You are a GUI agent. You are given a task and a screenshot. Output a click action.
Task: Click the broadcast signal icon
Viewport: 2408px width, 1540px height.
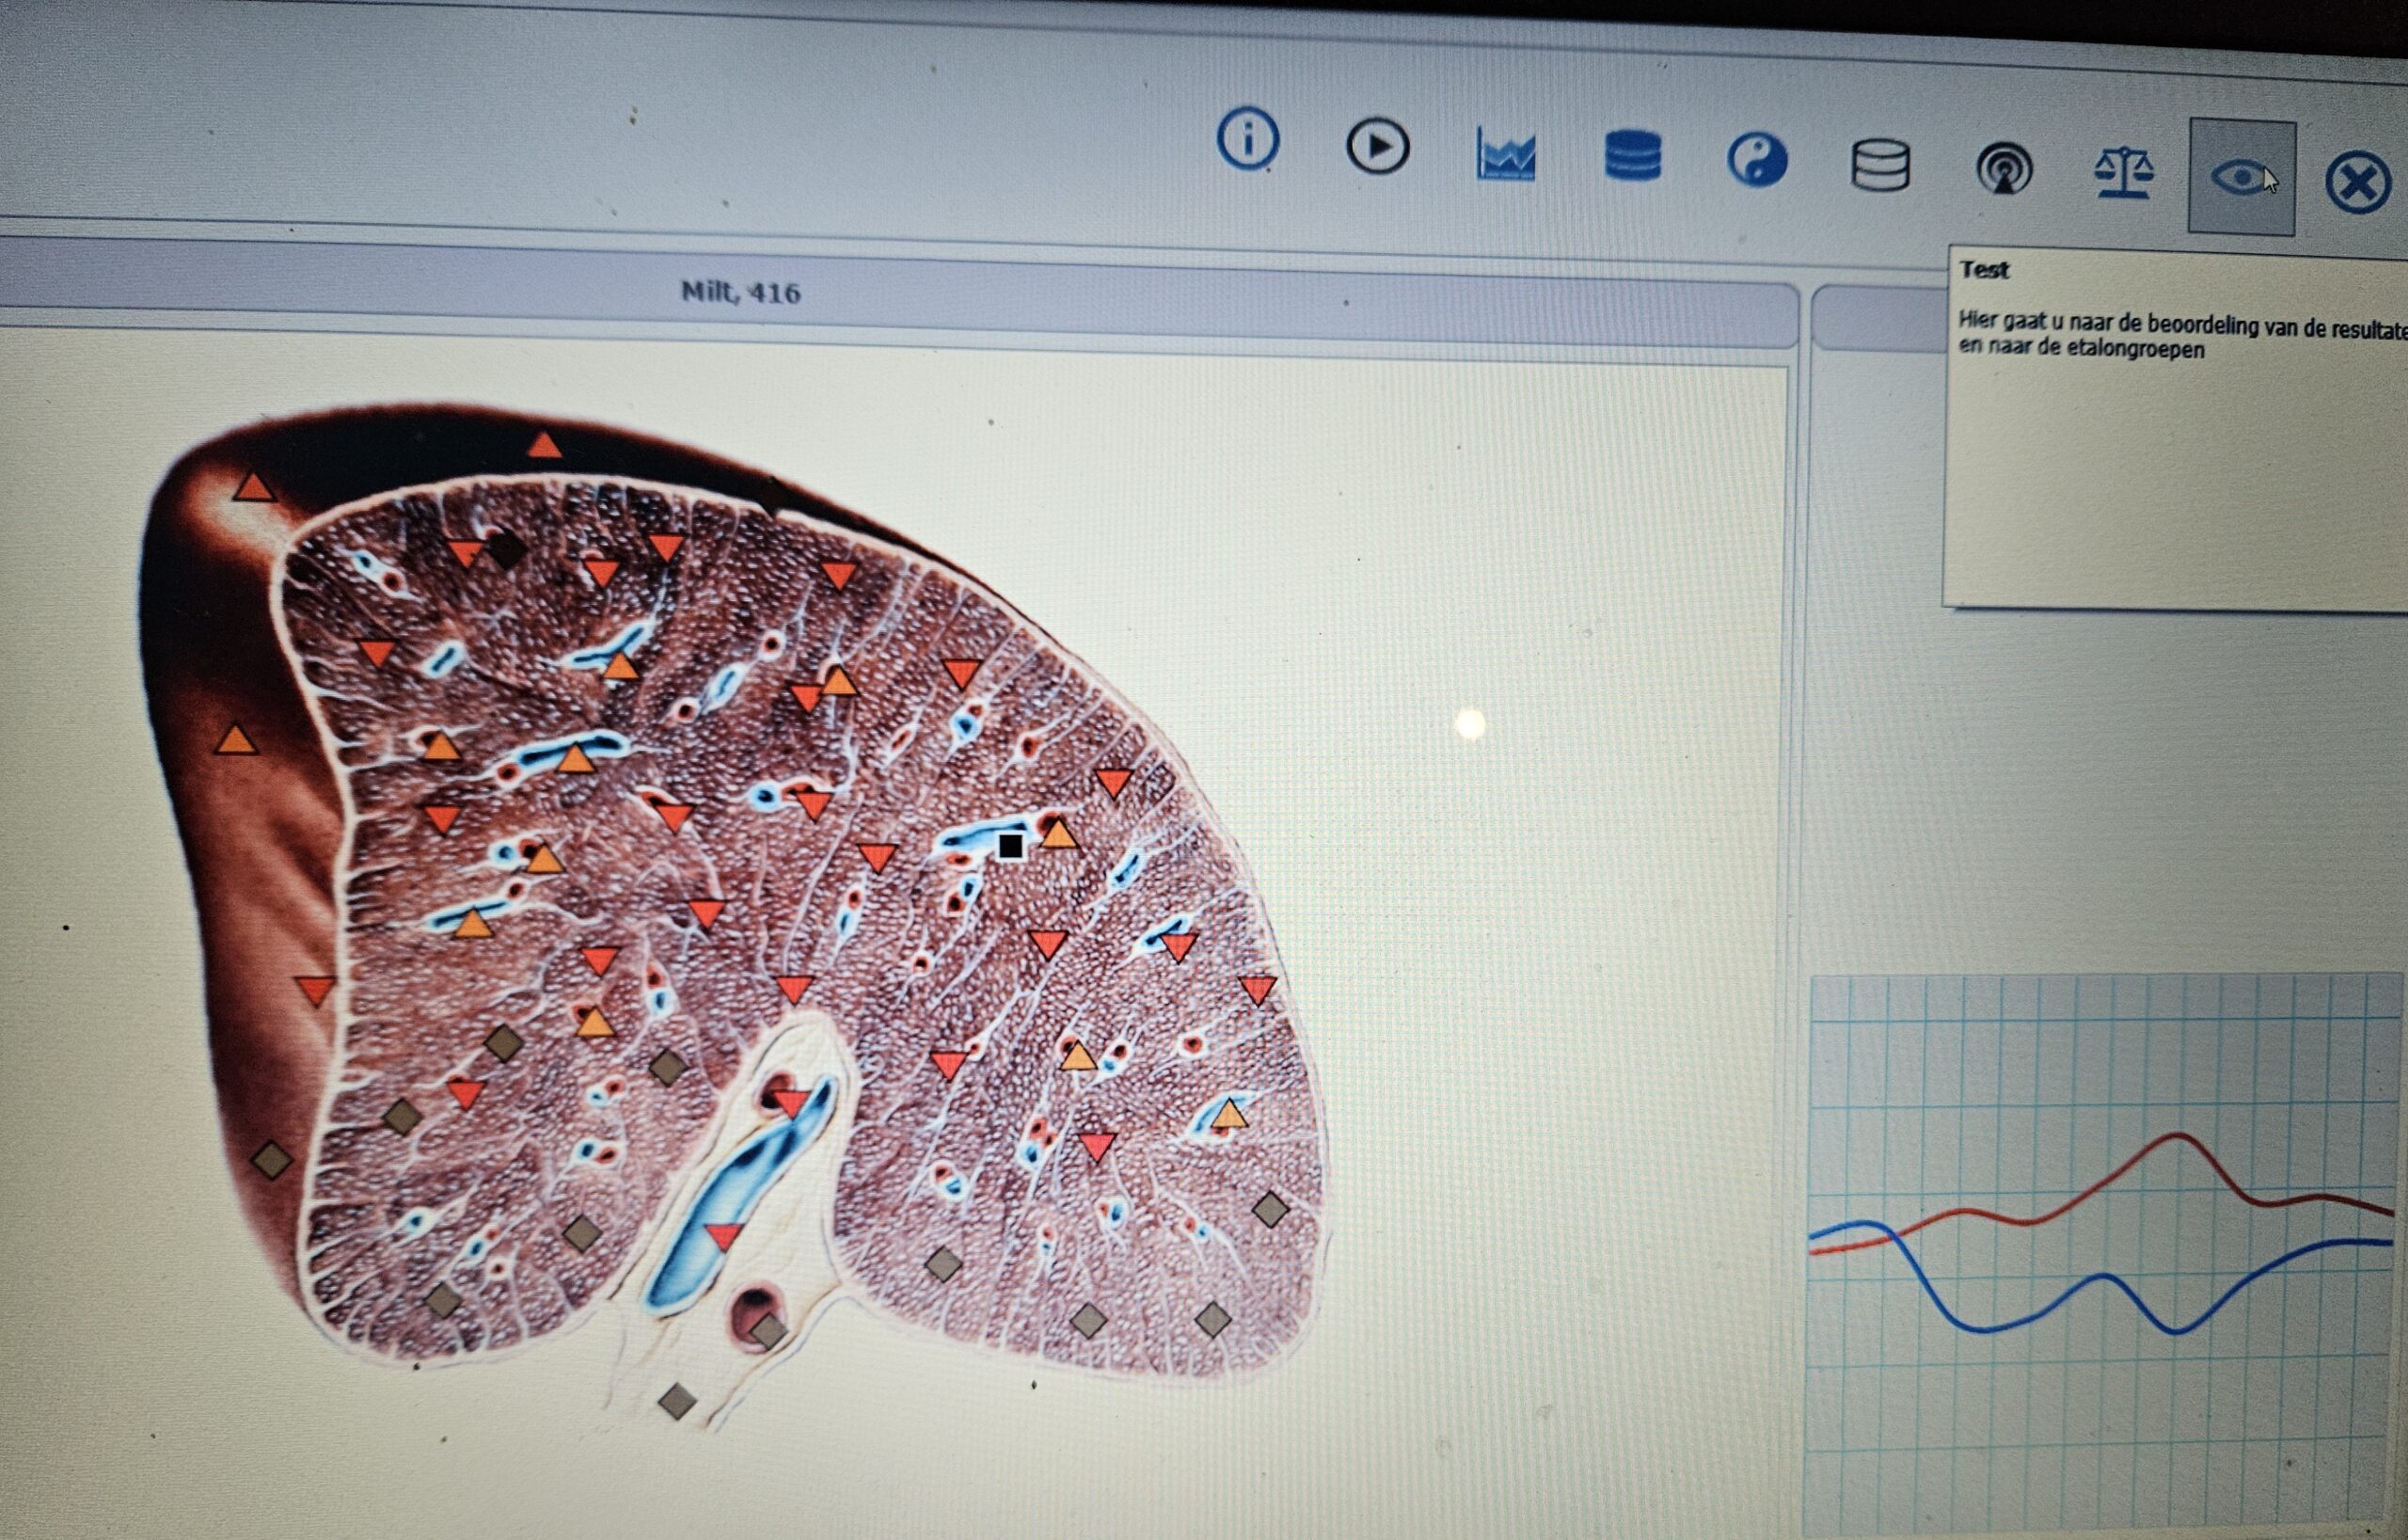2004,168
